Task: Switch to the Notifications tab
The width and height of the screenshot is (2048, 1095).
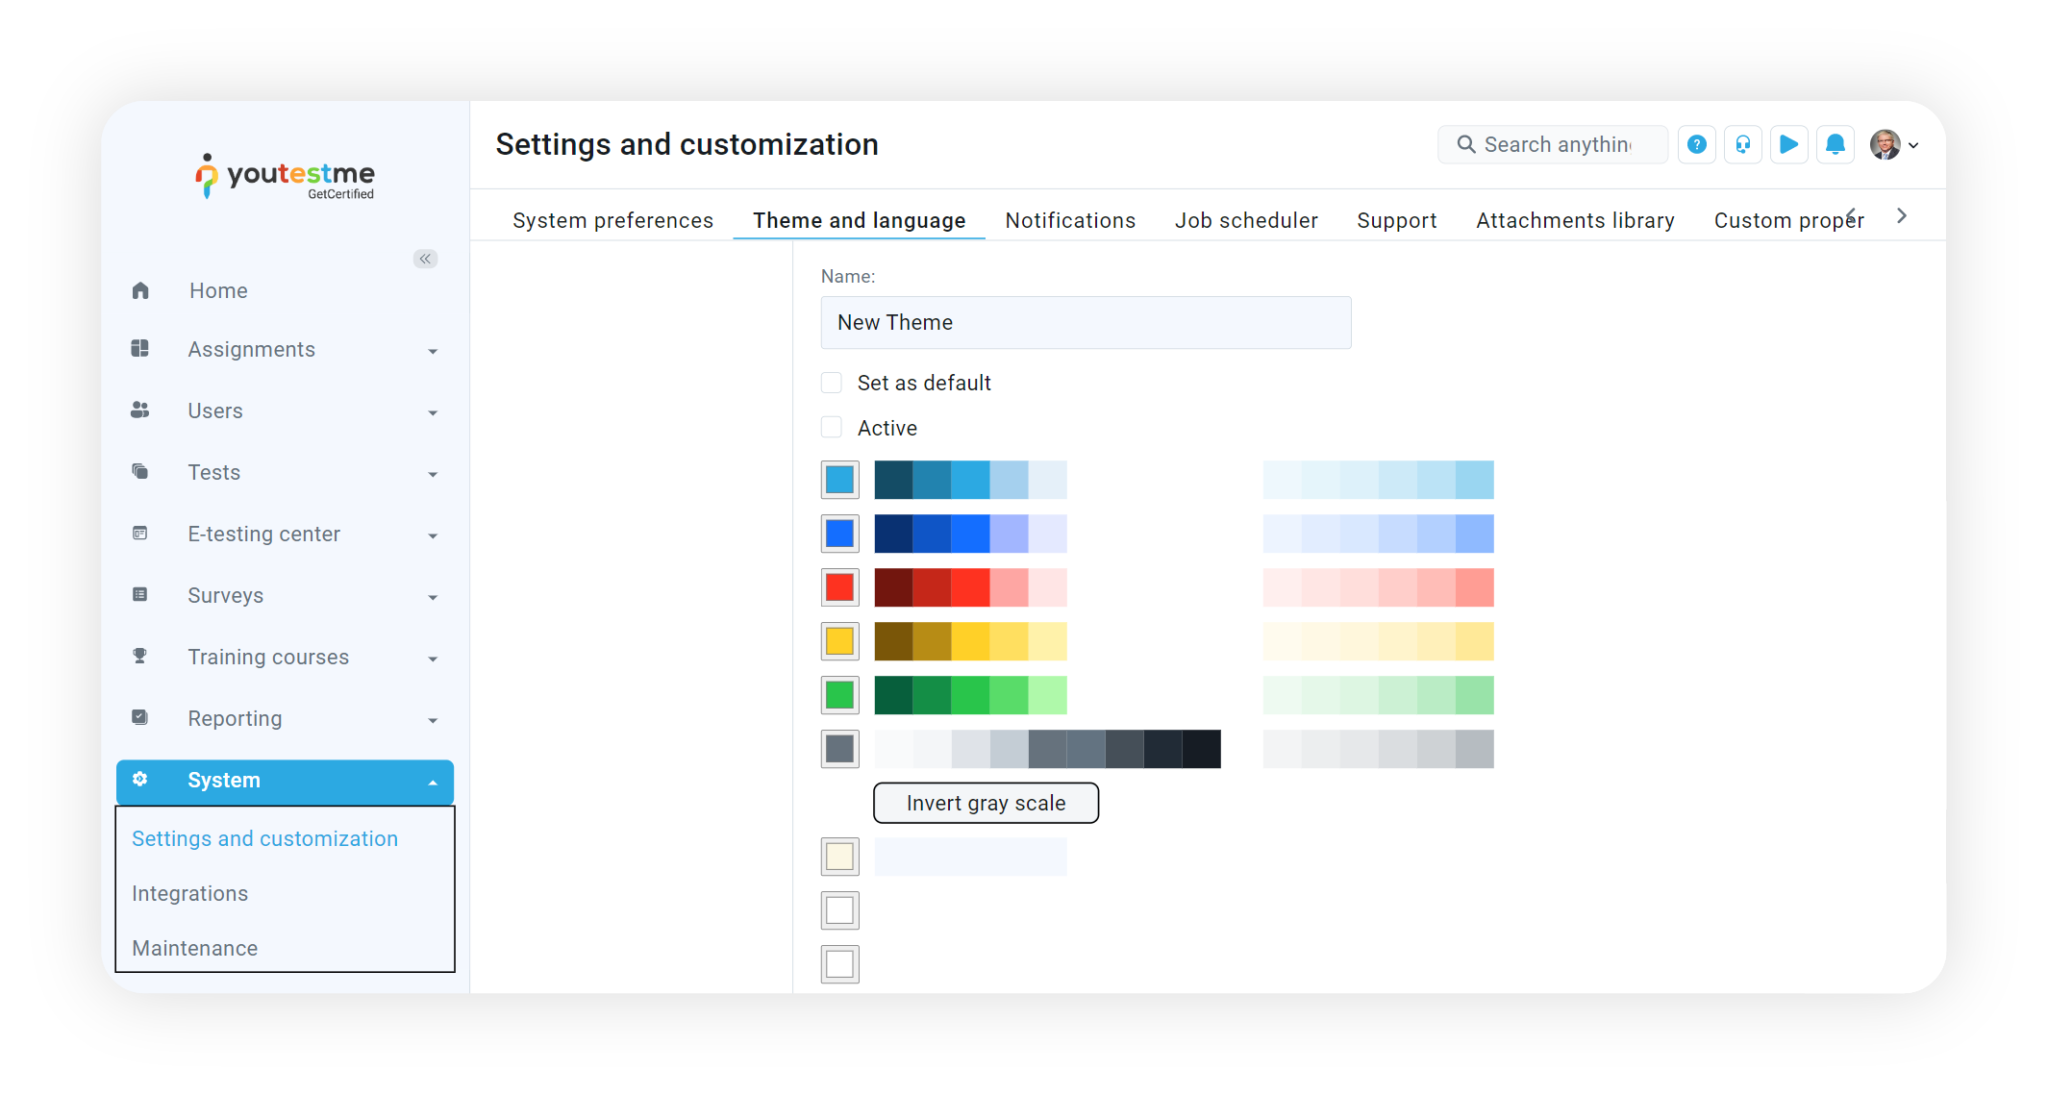Action: 1069,220
